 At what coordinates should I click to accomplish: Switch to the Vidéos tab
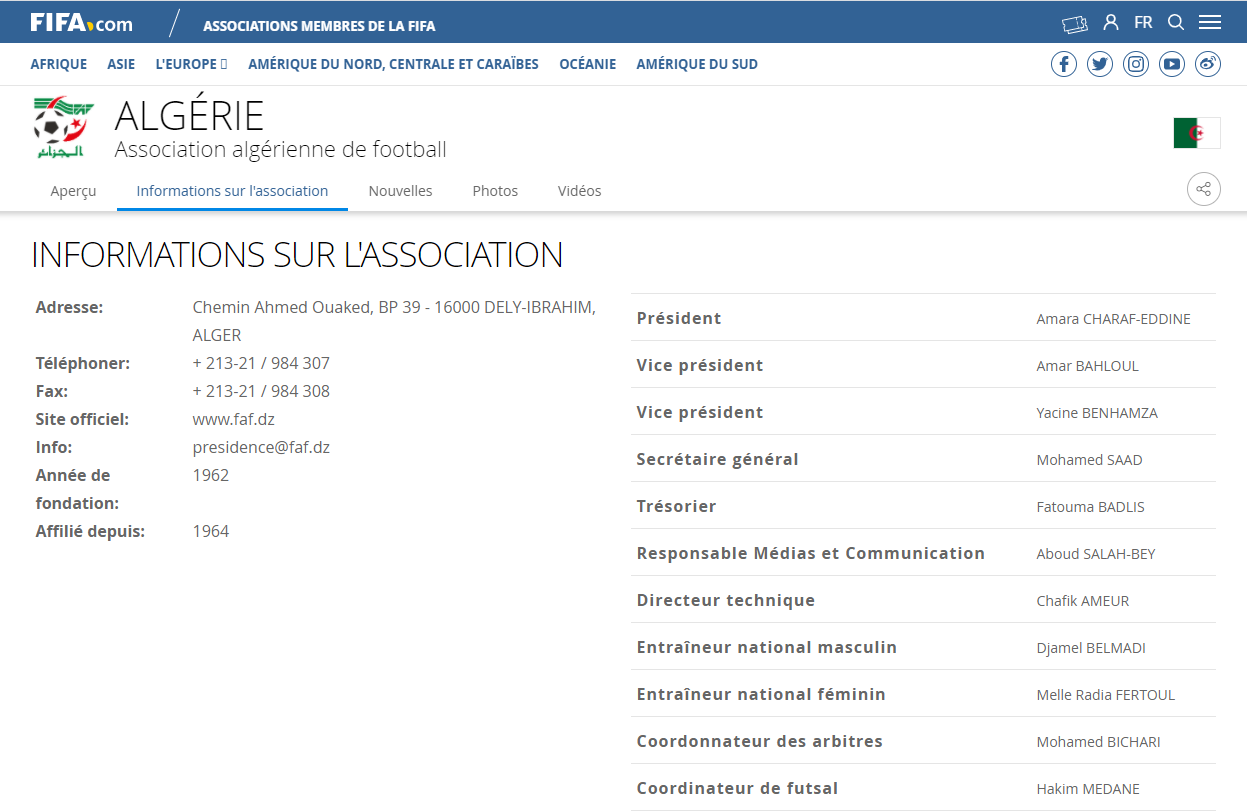pyautogui.click(x=580, y=191)
